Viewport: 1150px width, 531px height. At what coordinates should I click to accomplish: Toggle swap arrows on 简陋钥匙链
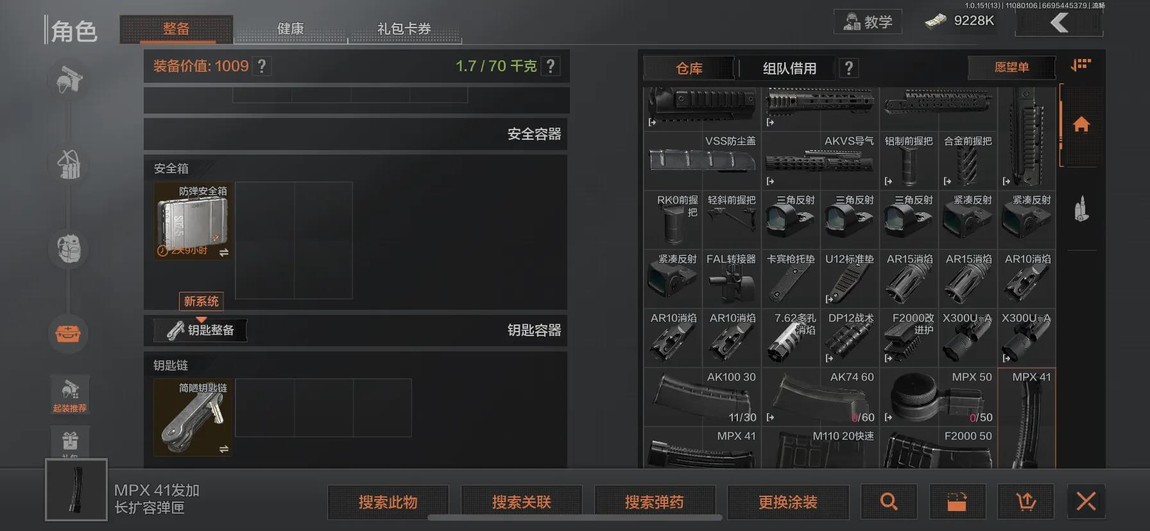click(x=224, y=449)
